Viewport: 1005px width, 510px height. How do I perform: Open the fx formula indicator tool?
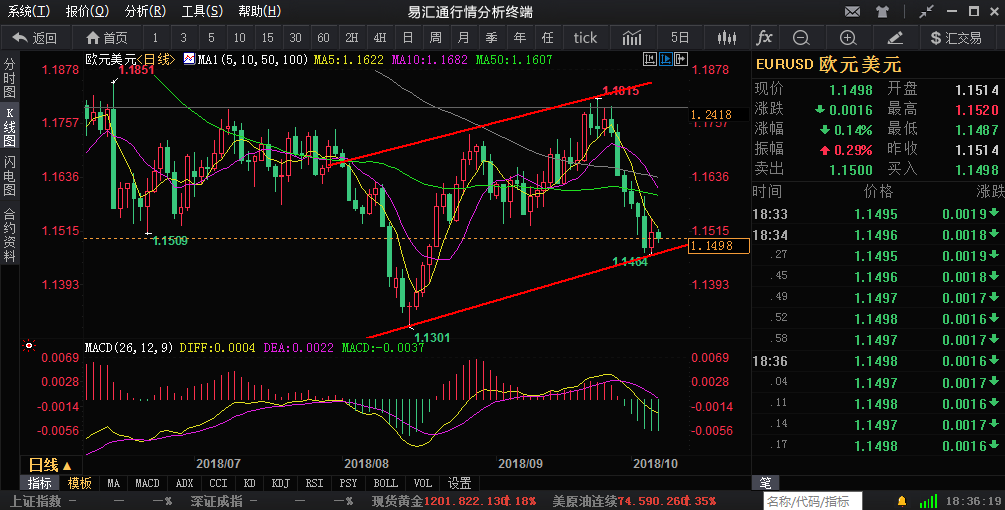pyautogui.click(x=764, y=38)
